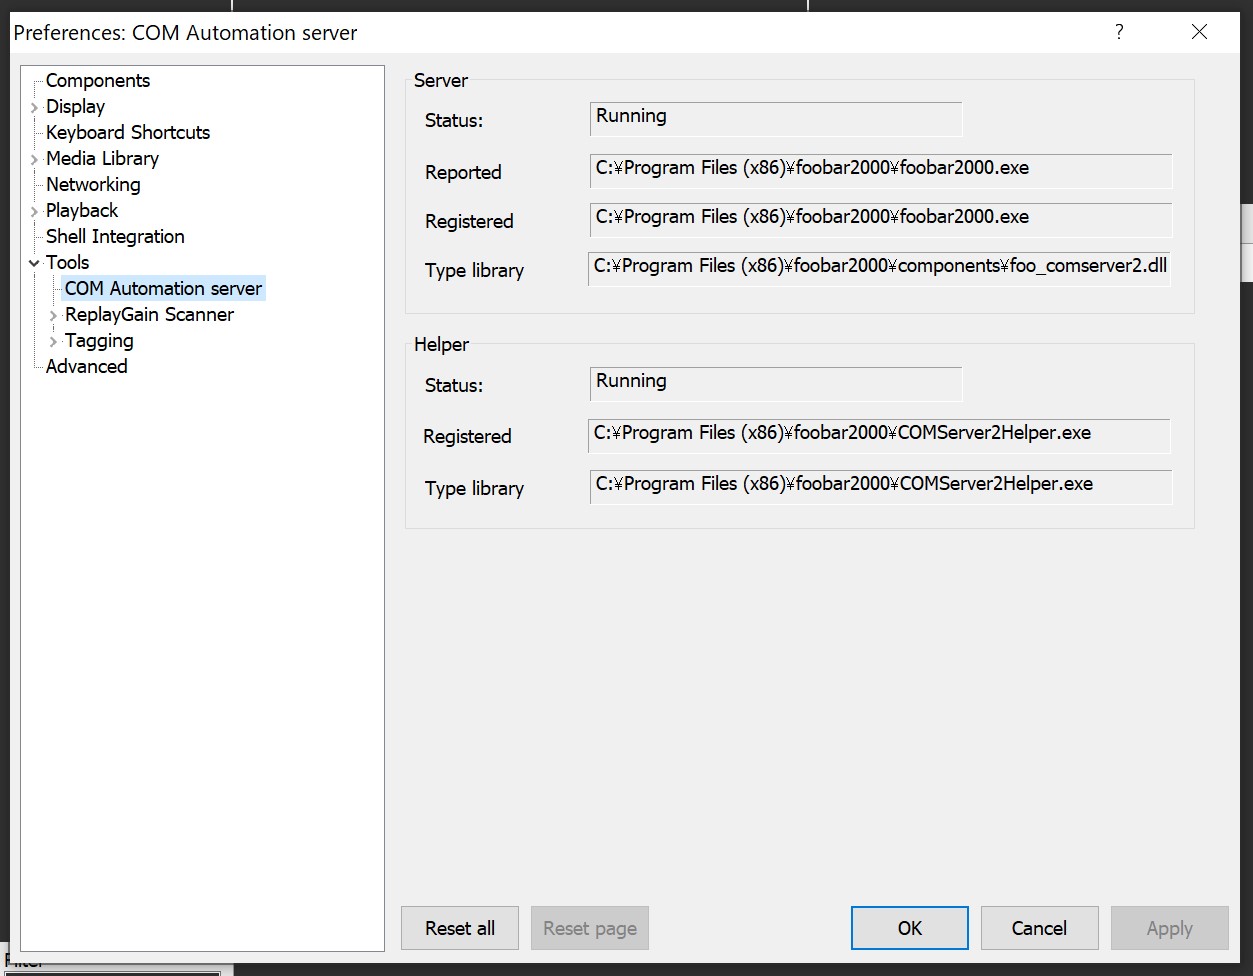Image resolution: width=1253 pixels, height=976 pixels.
Task: Select the Advanced preferences page
Action: [87, 367]
